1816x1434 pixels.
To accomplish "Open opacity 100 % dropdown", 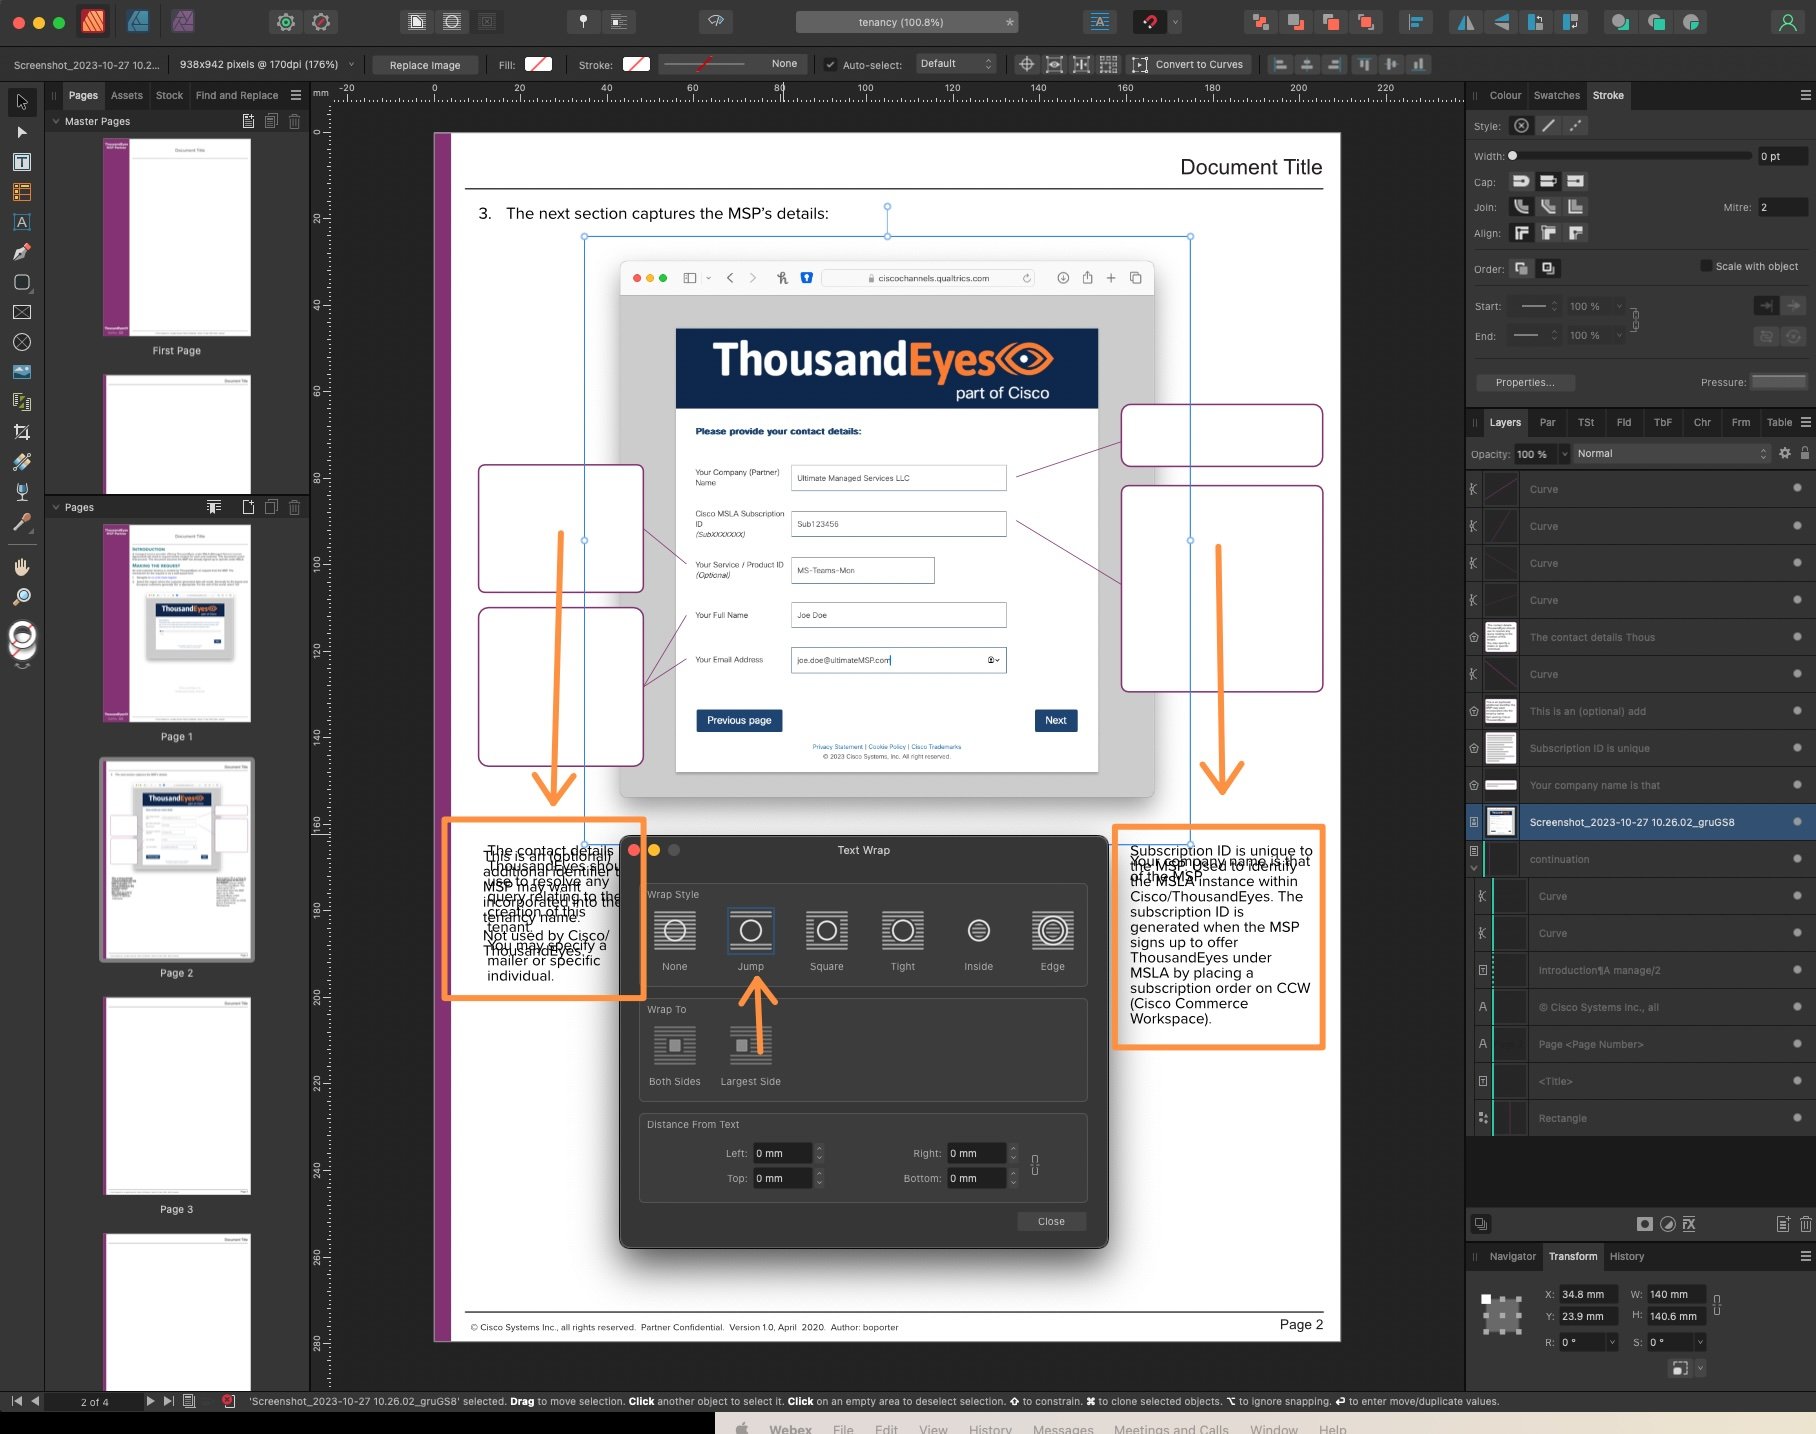I will 1565,454.
